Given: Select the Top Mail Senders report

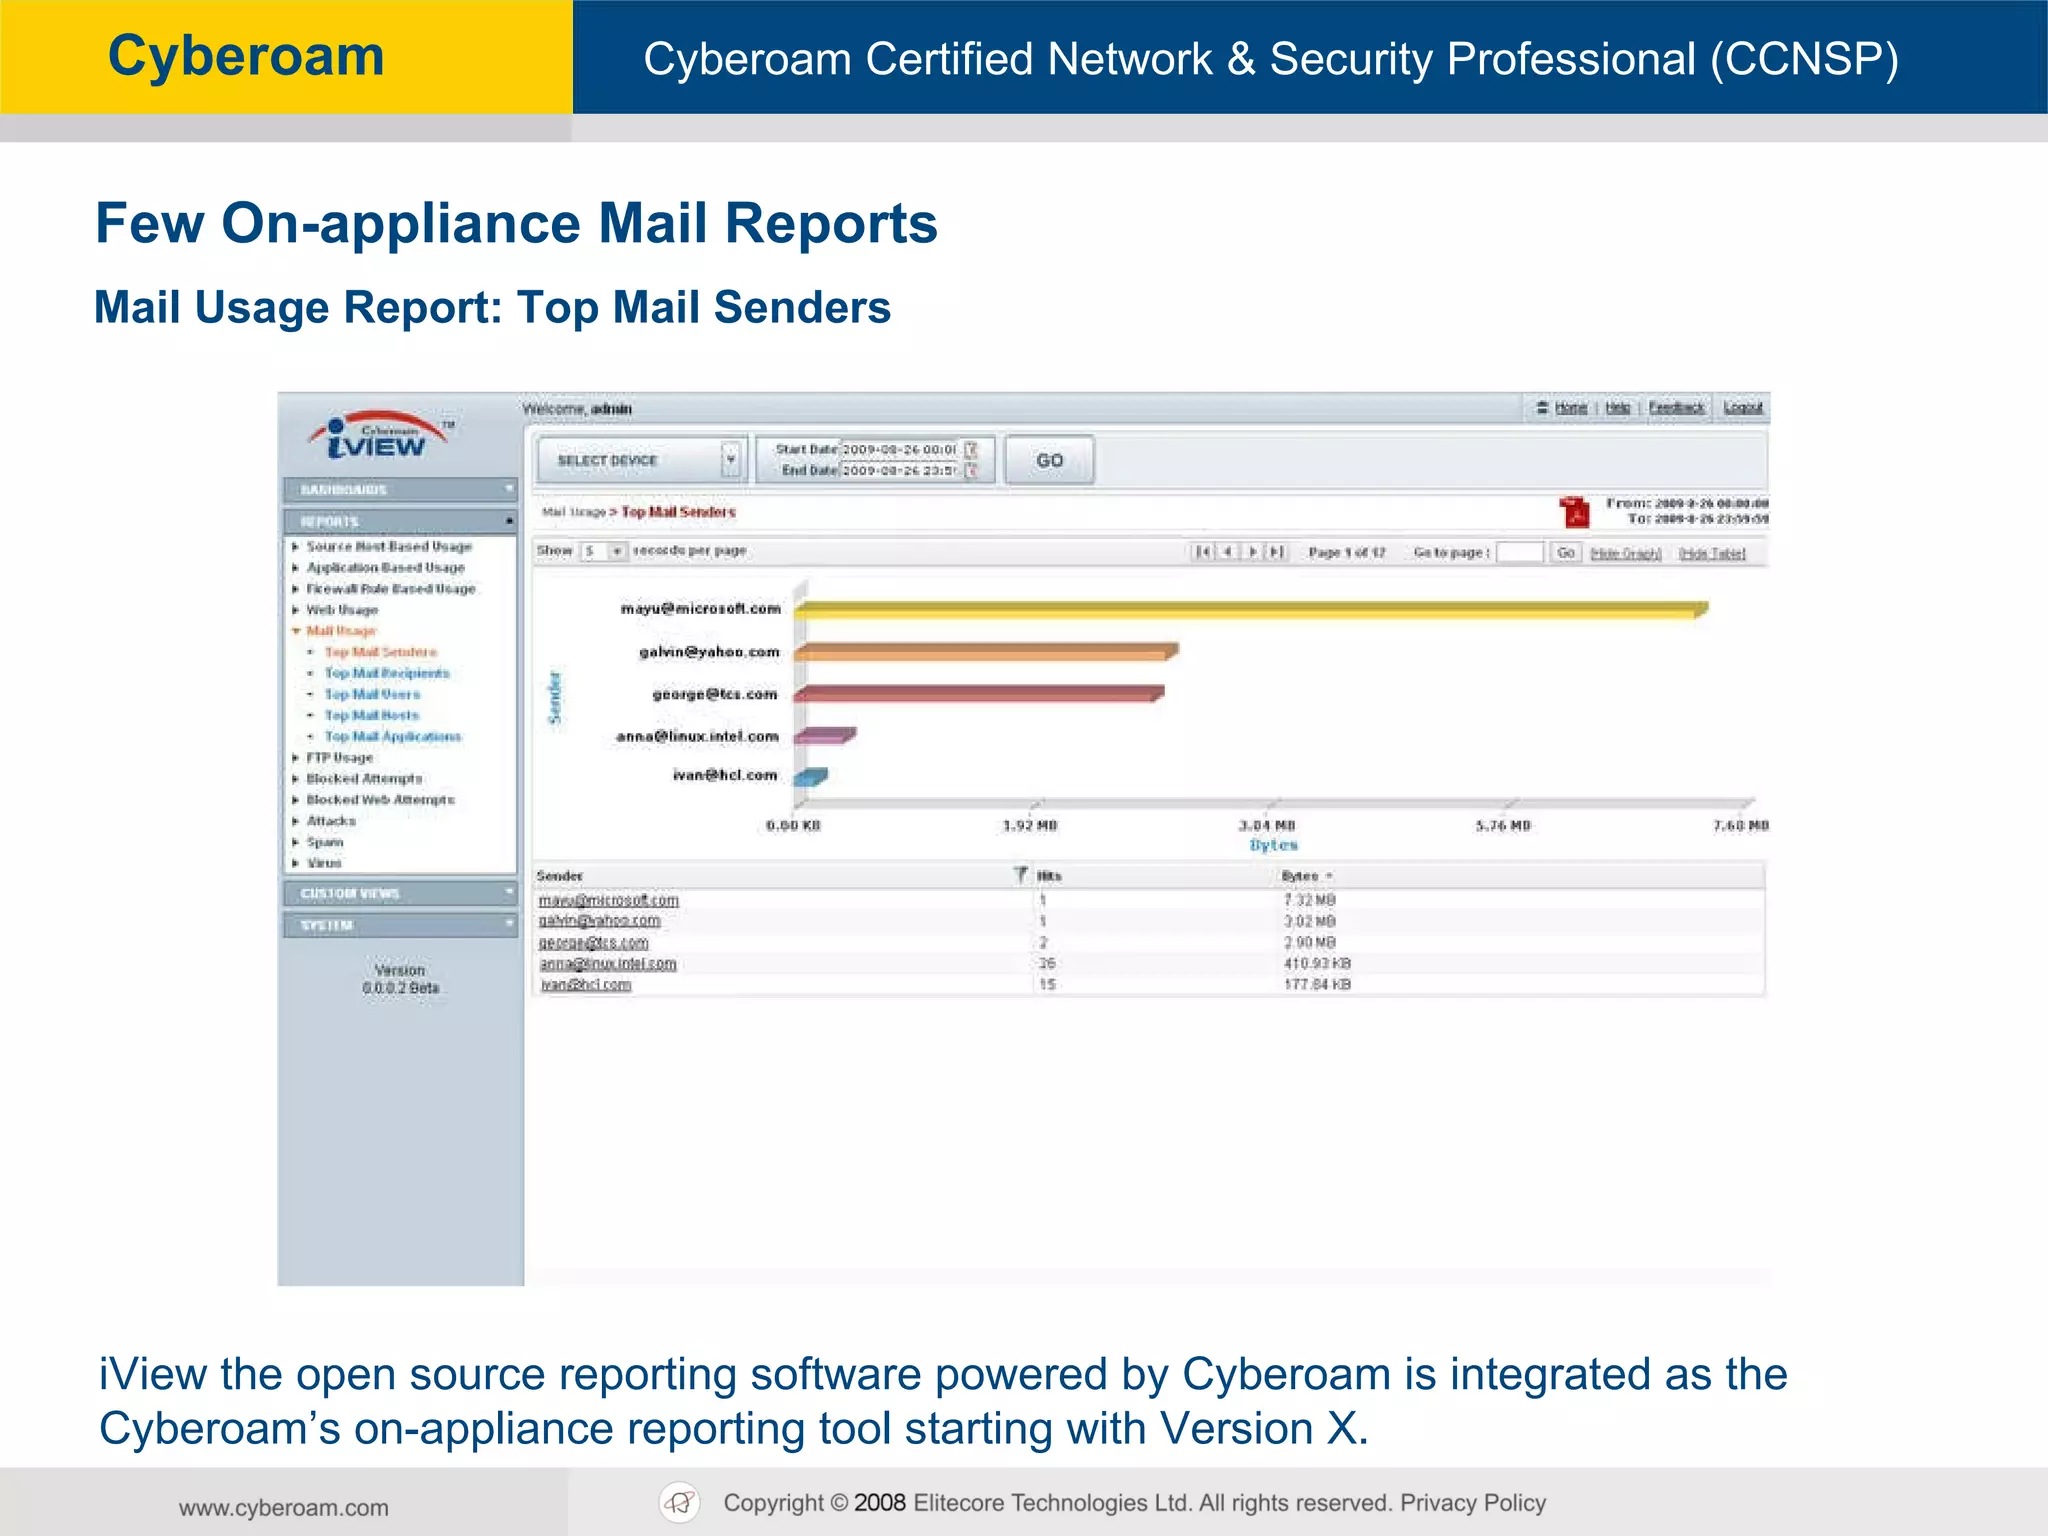Looking at the screenshot, I should [380, 652].
